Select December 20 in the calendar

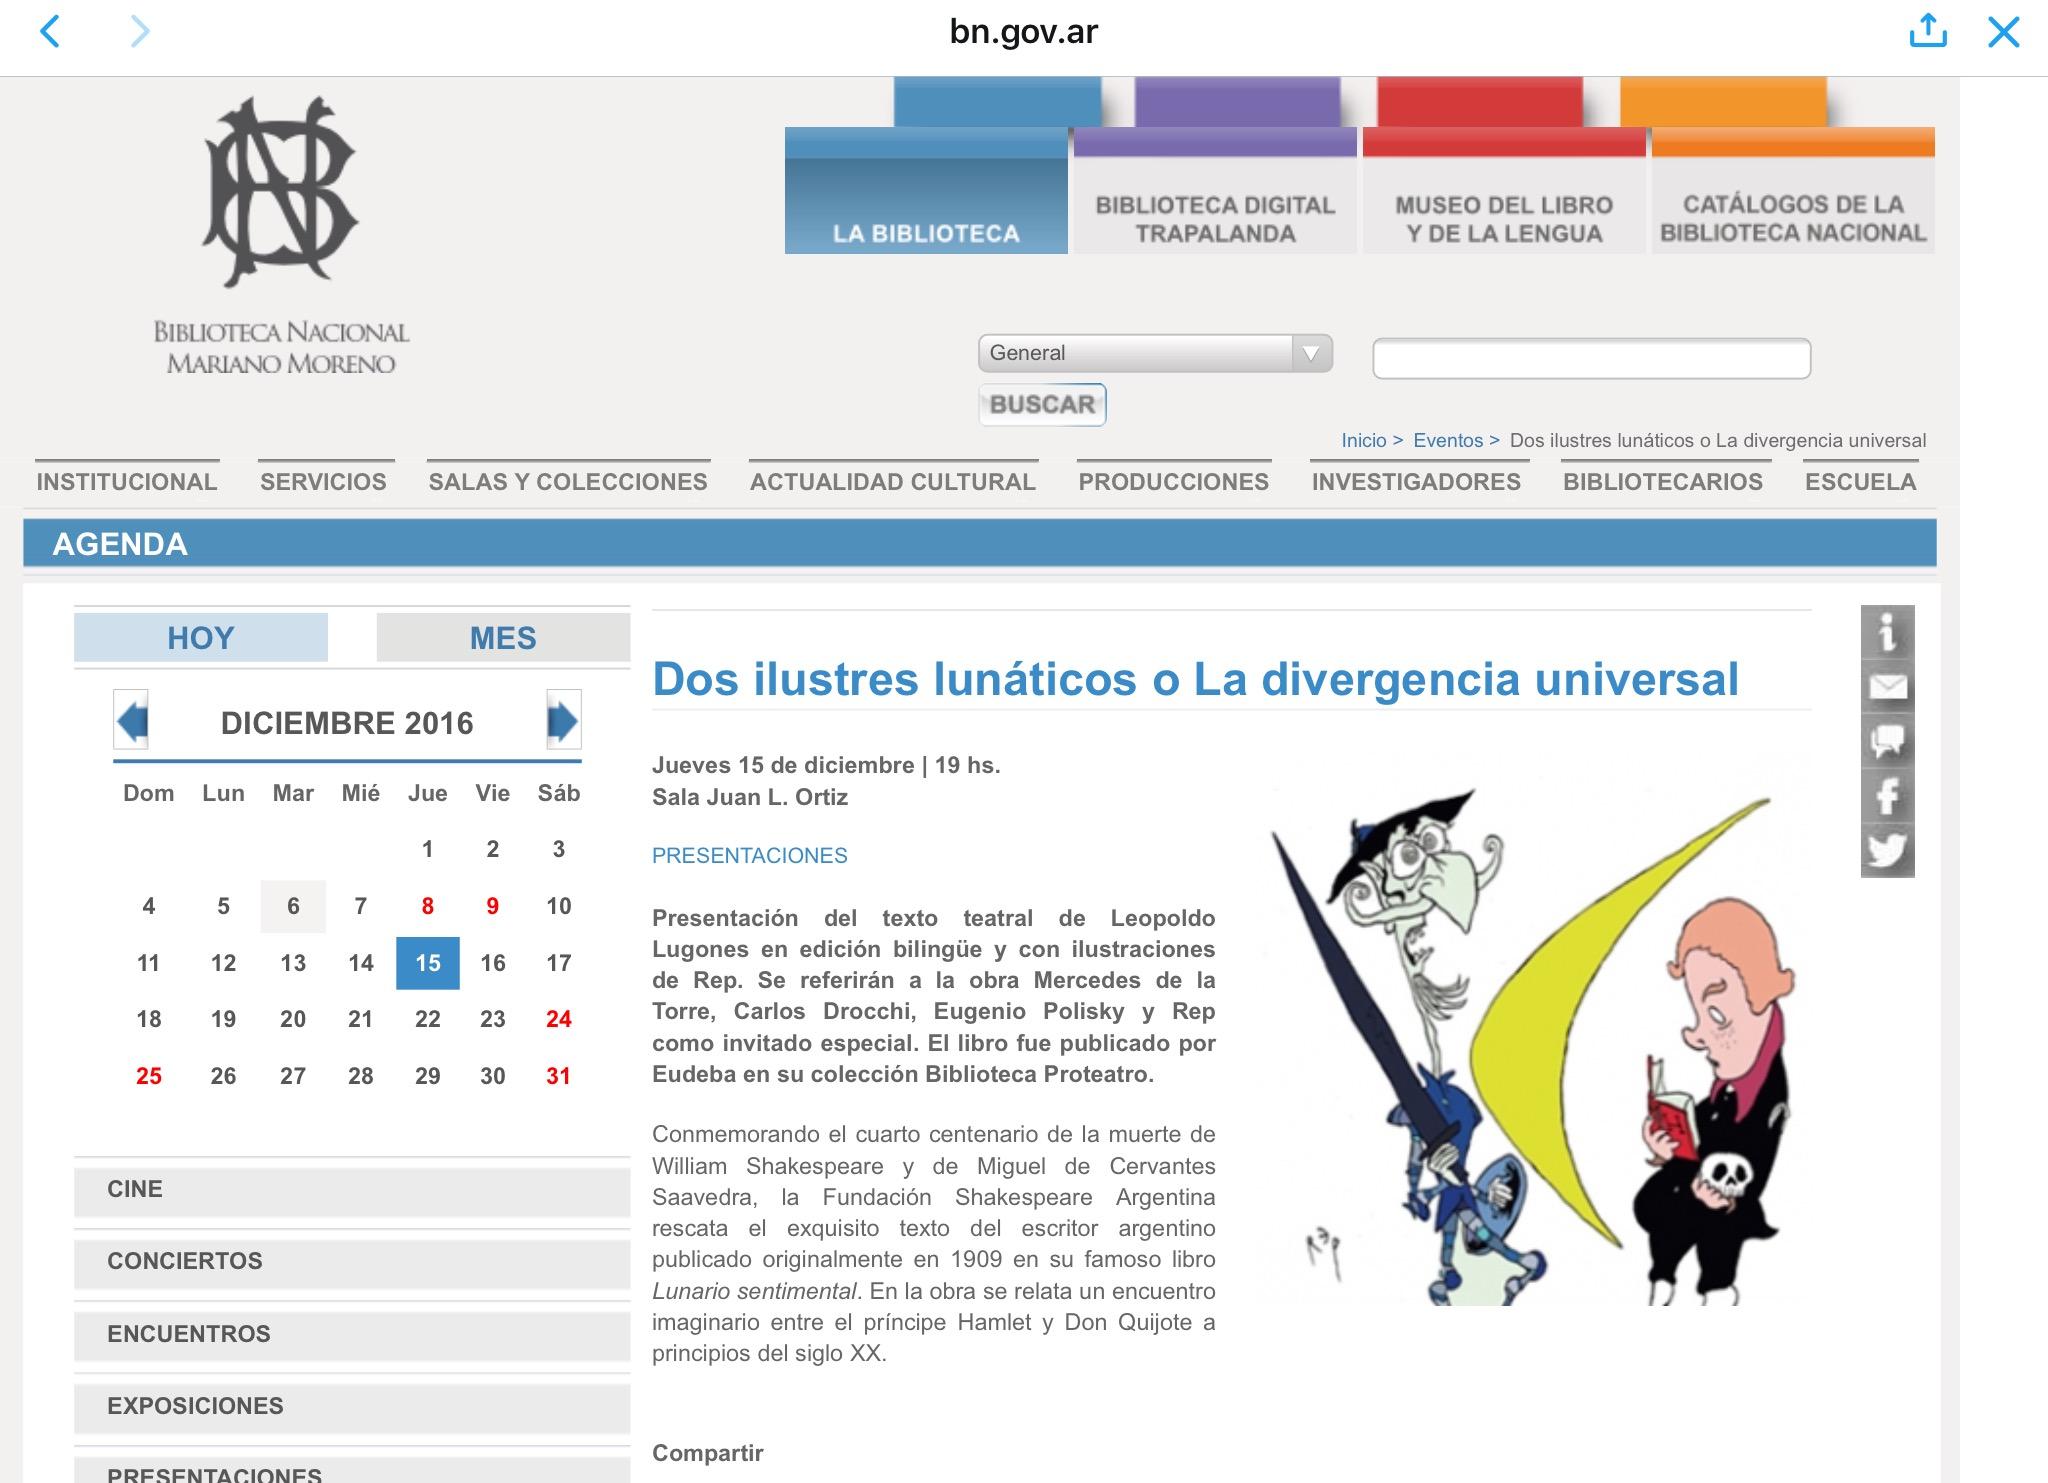click(x=293, y=1019)
